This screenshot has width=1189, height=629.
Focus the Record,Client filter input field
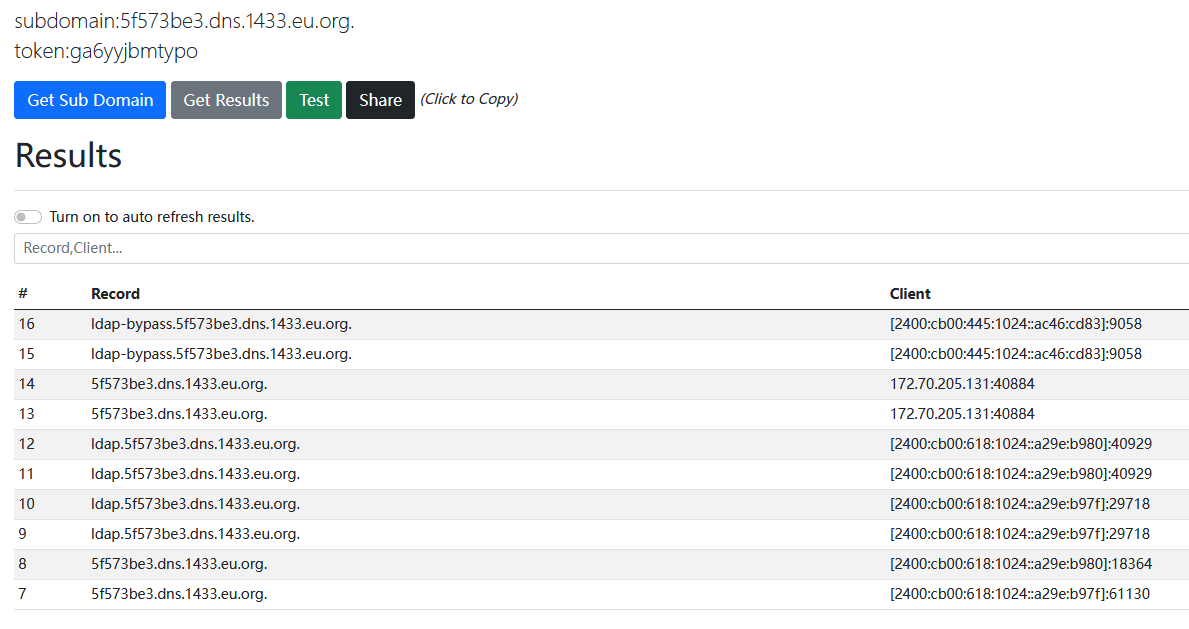point(600,248)
